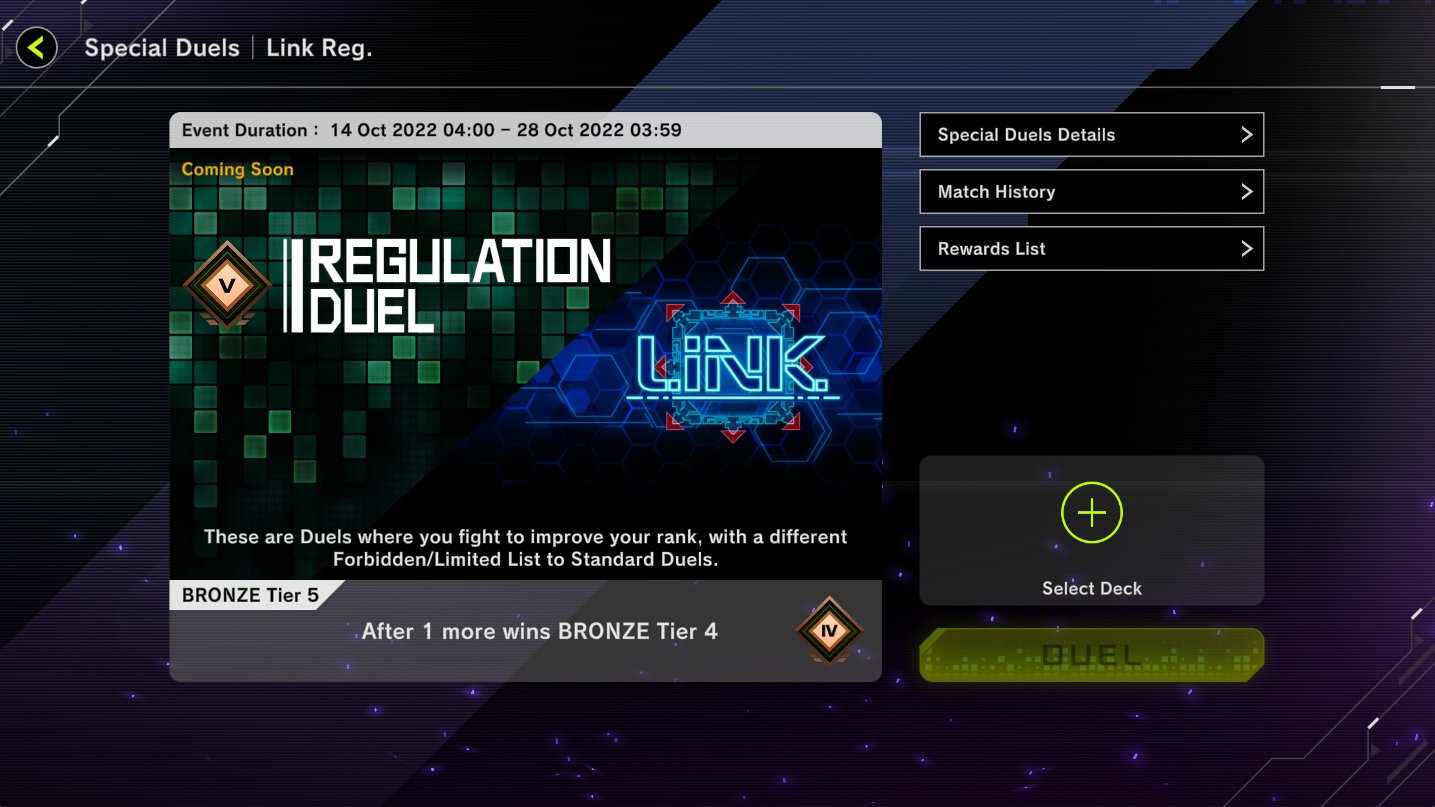Click the Event Duration date bar

point(525,130)
